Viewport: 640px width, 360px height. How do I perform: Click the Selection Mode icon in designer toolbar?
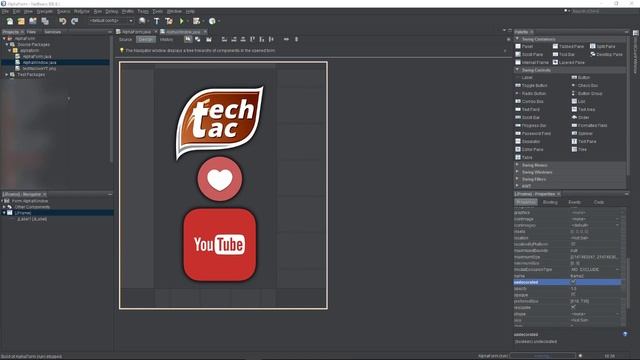[188, 39]
